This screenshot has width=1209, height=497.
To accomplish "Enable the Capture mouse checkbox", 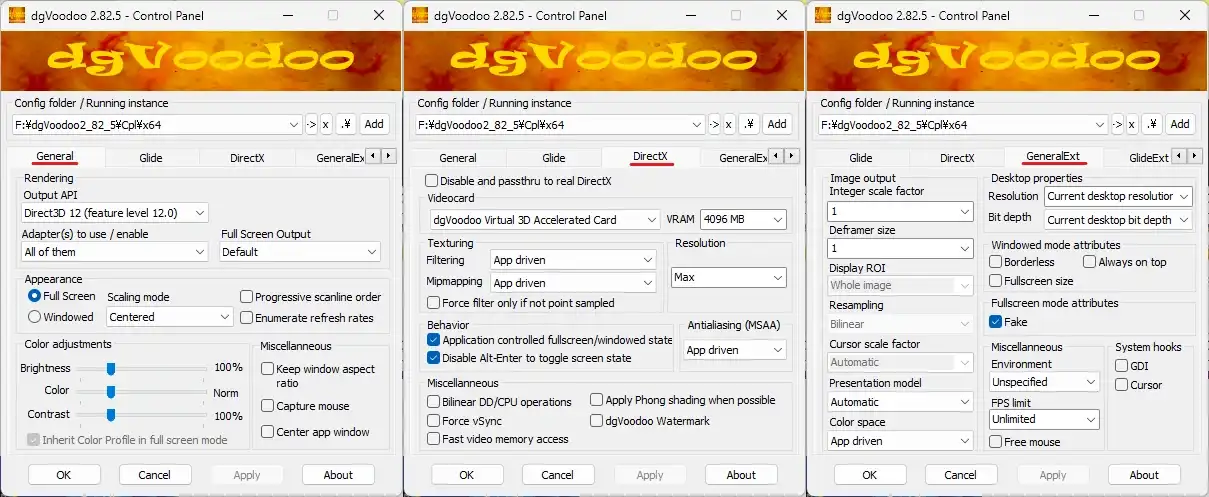I will click(x=268, y=406).
